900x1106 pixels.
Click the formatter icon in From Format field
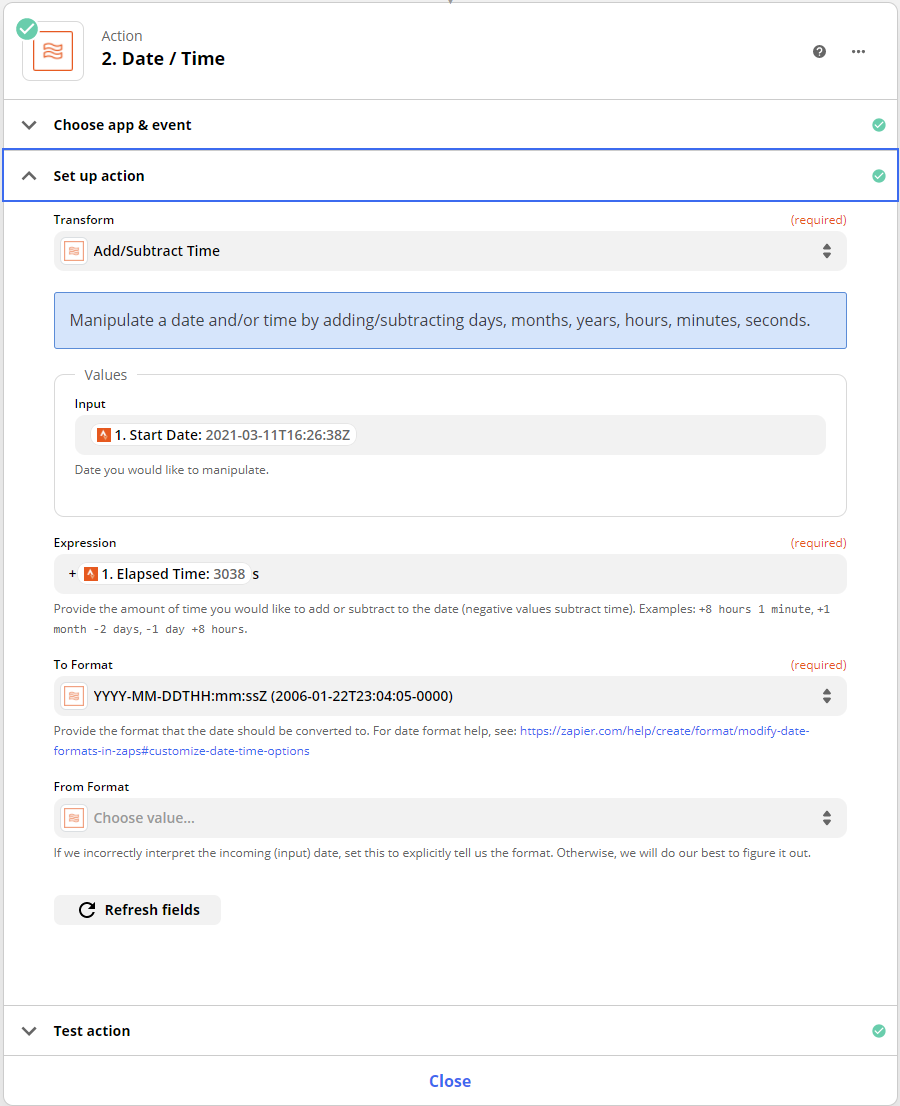[x=74, y=818]
